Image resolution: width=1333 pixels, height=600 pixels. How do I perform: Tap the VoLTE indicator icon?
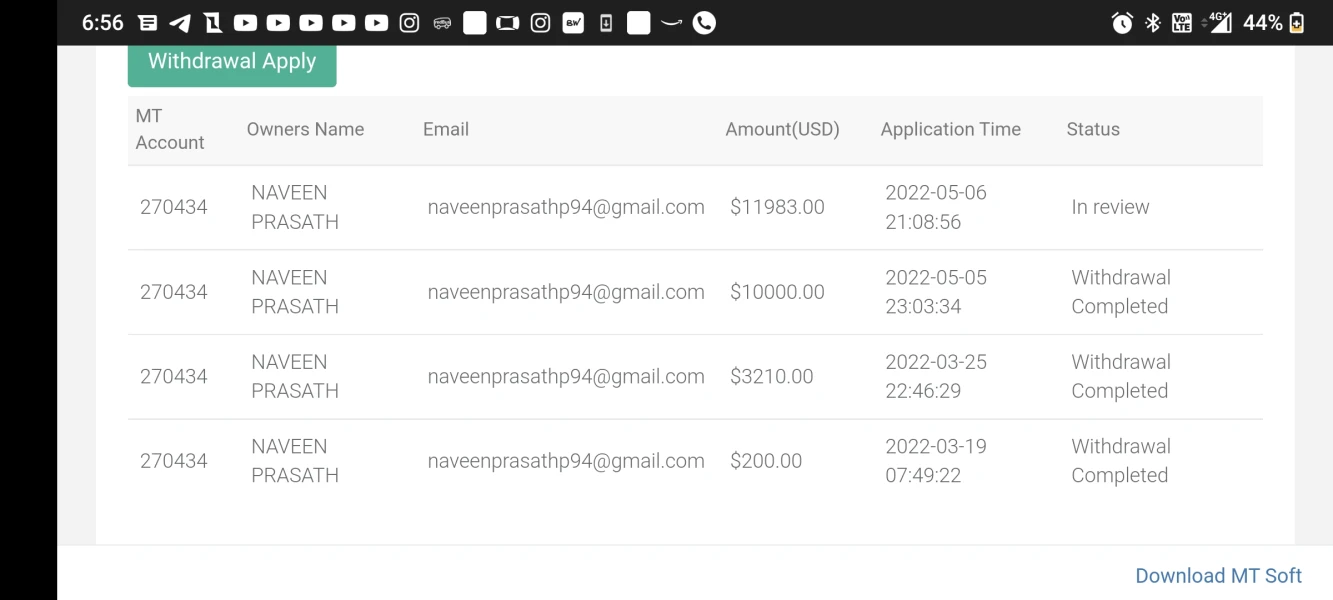tap(1181, 23)
